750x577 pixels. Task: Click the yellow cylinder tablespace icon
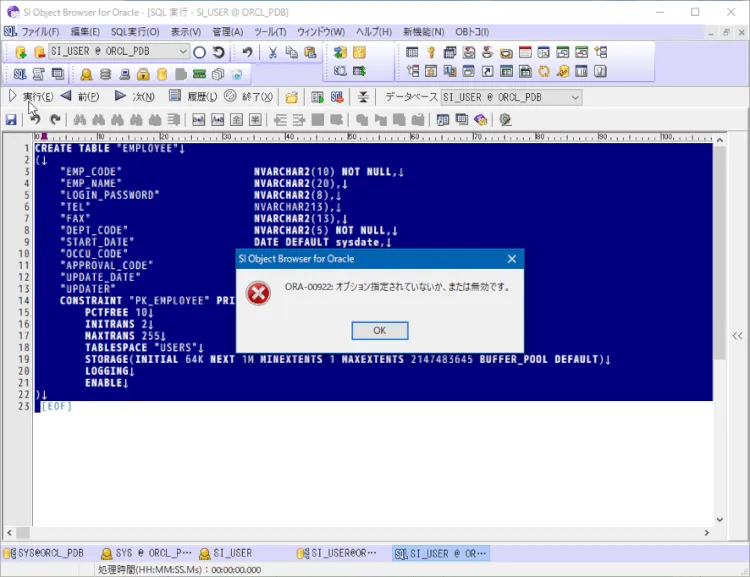[x=162, y=74]
